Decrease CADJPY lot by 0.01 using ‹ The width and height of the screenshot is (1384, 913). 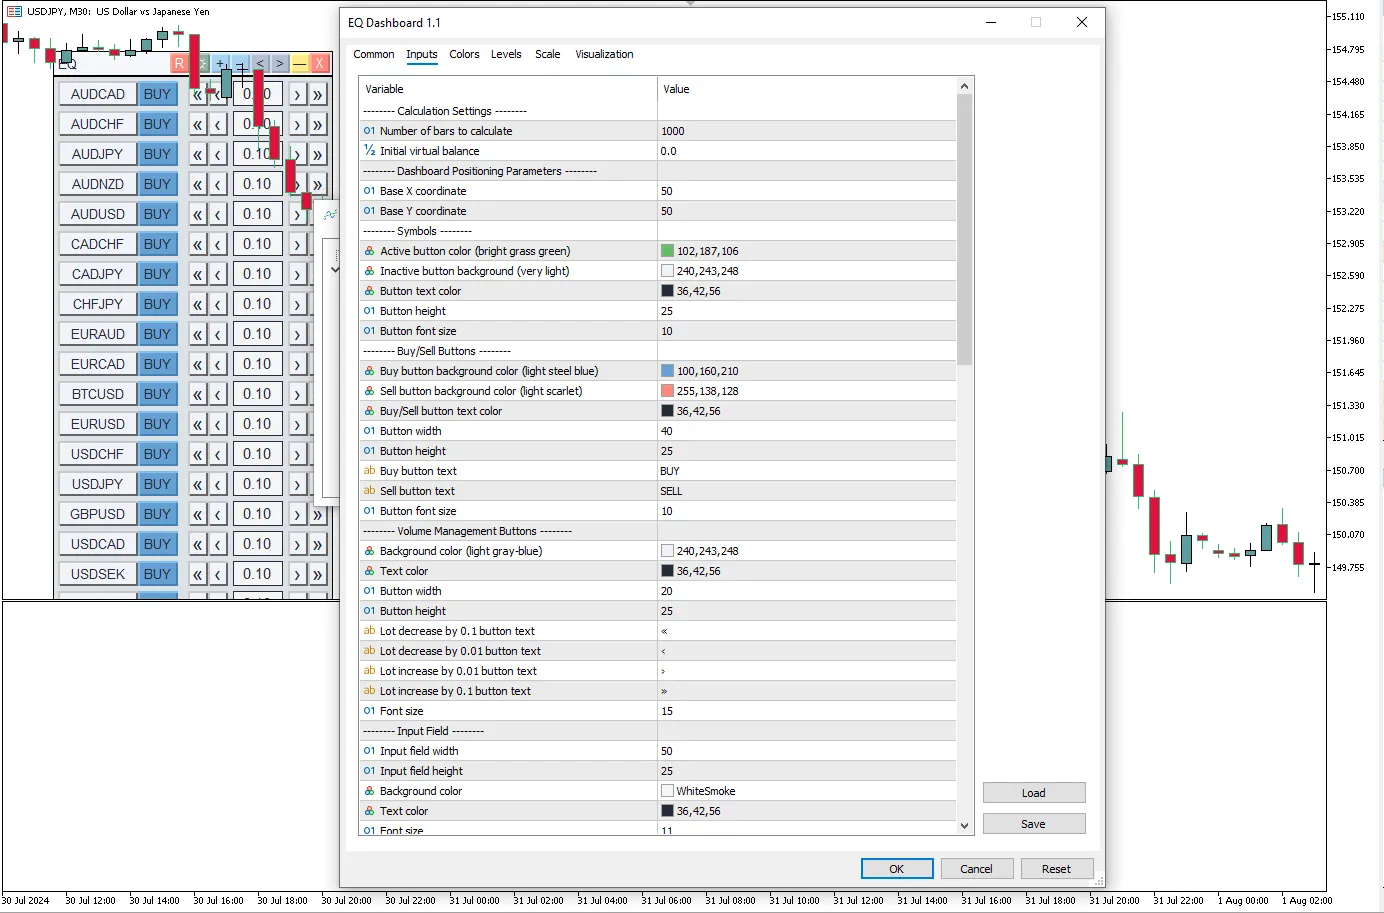point(218,274)
